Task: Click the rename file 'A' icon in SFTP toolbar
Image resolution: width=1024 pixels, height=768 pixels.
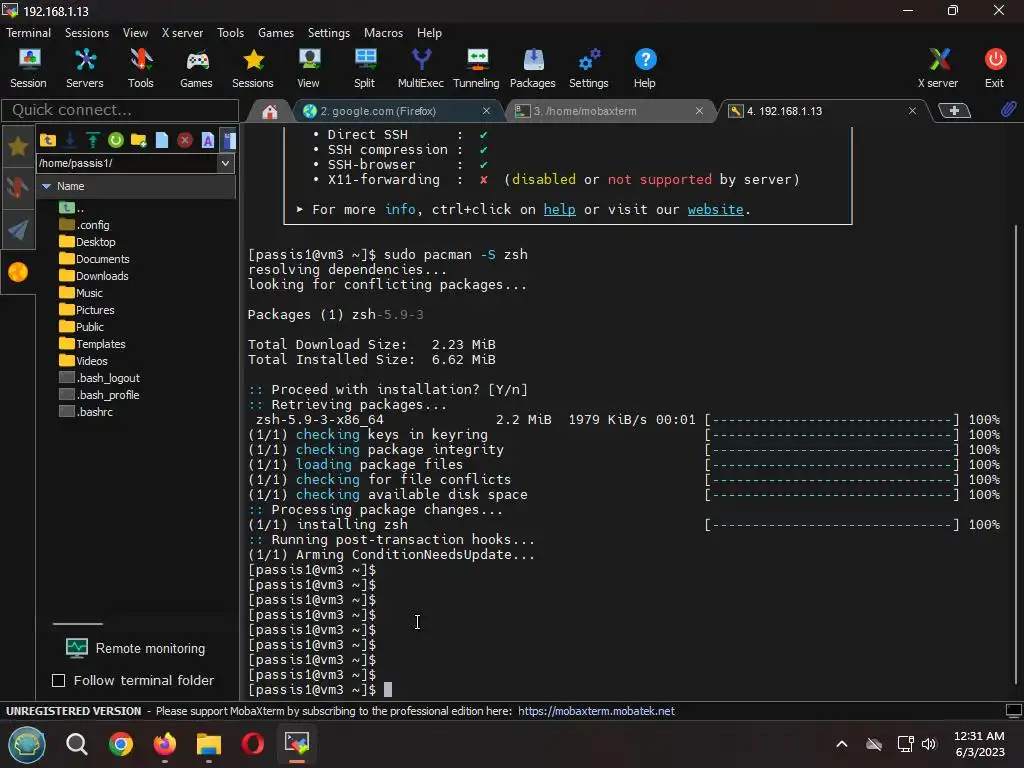Action: [208, 140]
